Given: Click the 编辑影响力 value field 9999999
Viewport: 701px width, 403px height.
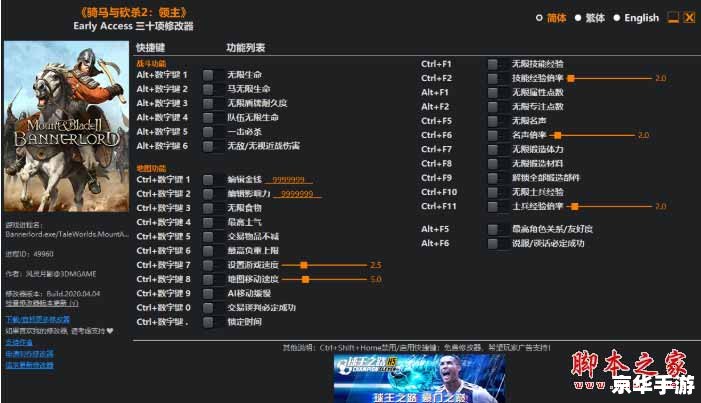Looking at the screenshot, I should click(297, 194).
